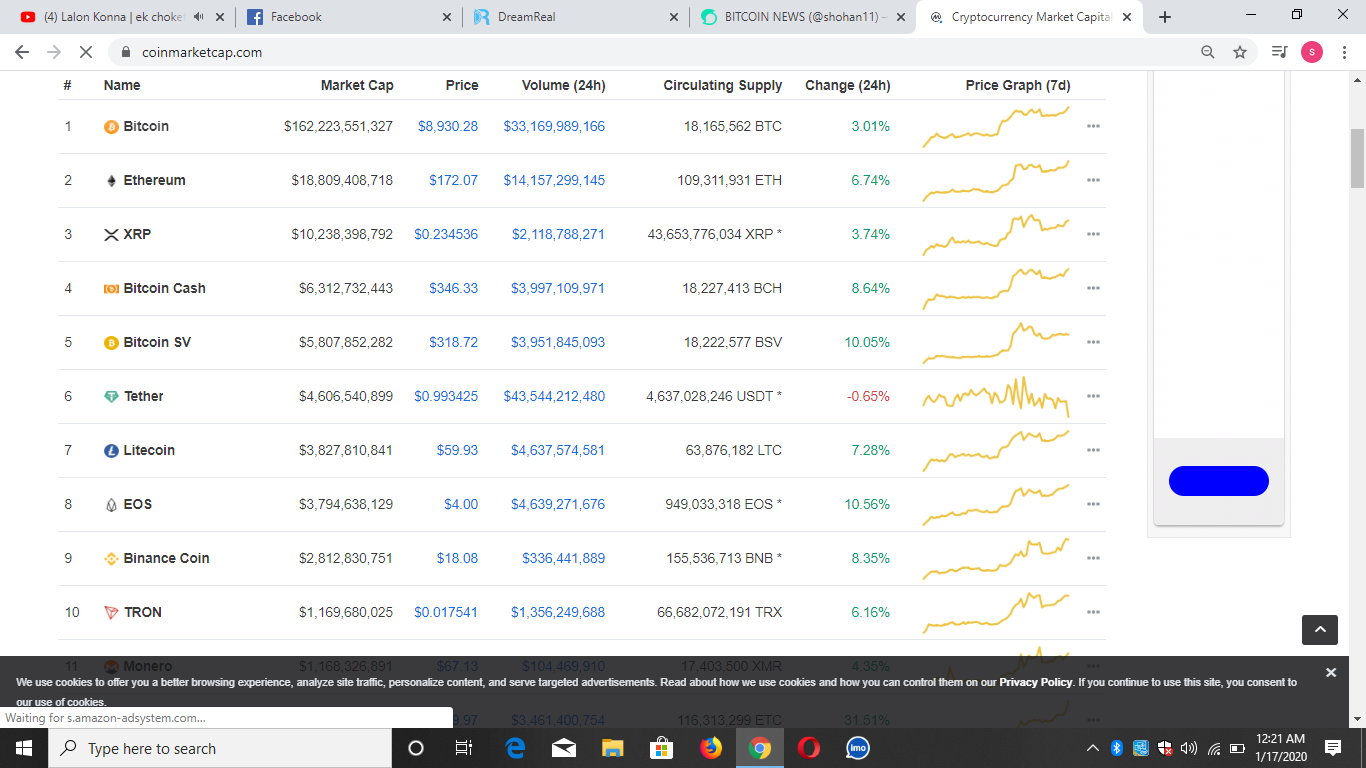Click the volume icon in the system tray

1189,748
